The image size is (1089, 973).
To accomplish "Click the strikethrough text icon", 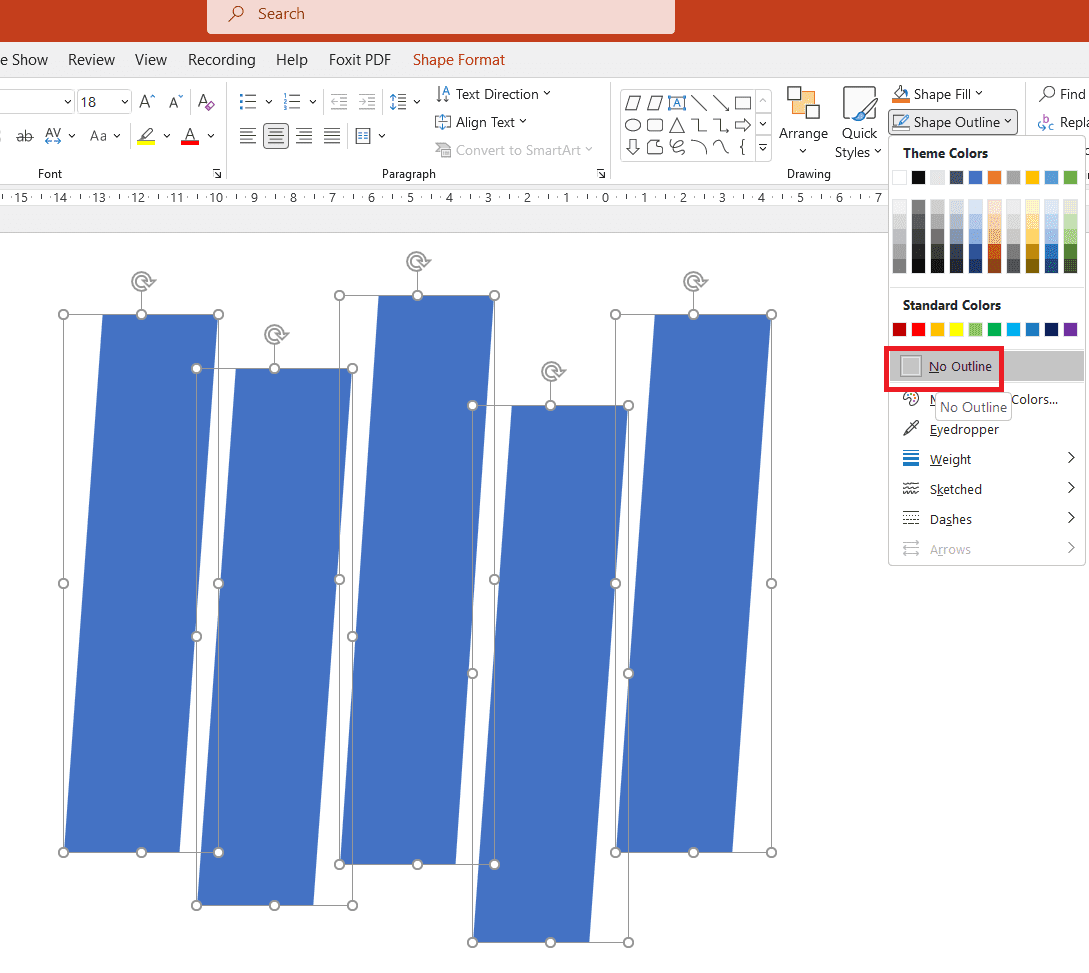I will point(24,136).
